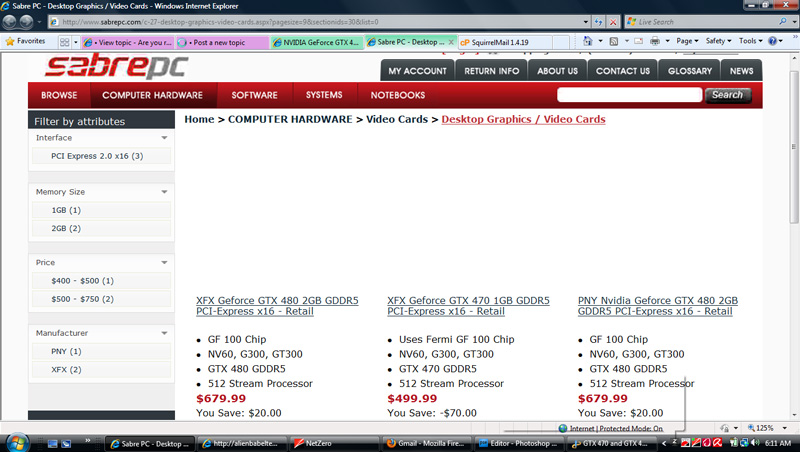The image size is (800, 452).
Task: Go back with the browser Back arrow
Action: 10,22
